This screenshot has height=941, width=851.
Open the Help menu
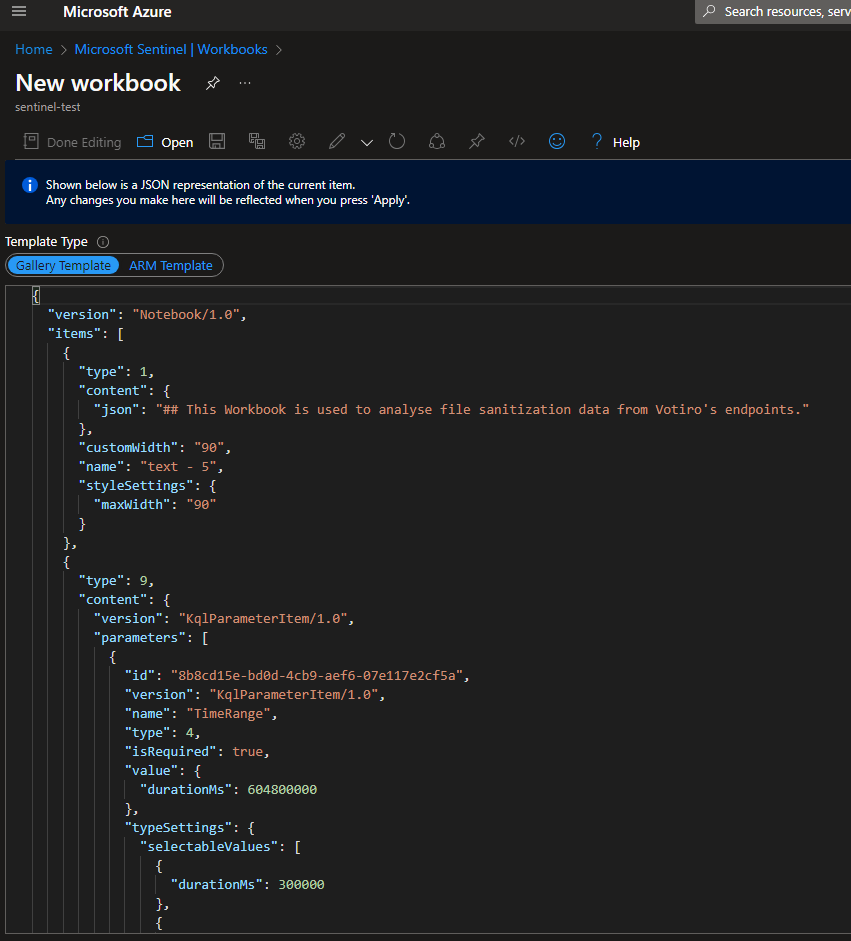tap(616, 142)
